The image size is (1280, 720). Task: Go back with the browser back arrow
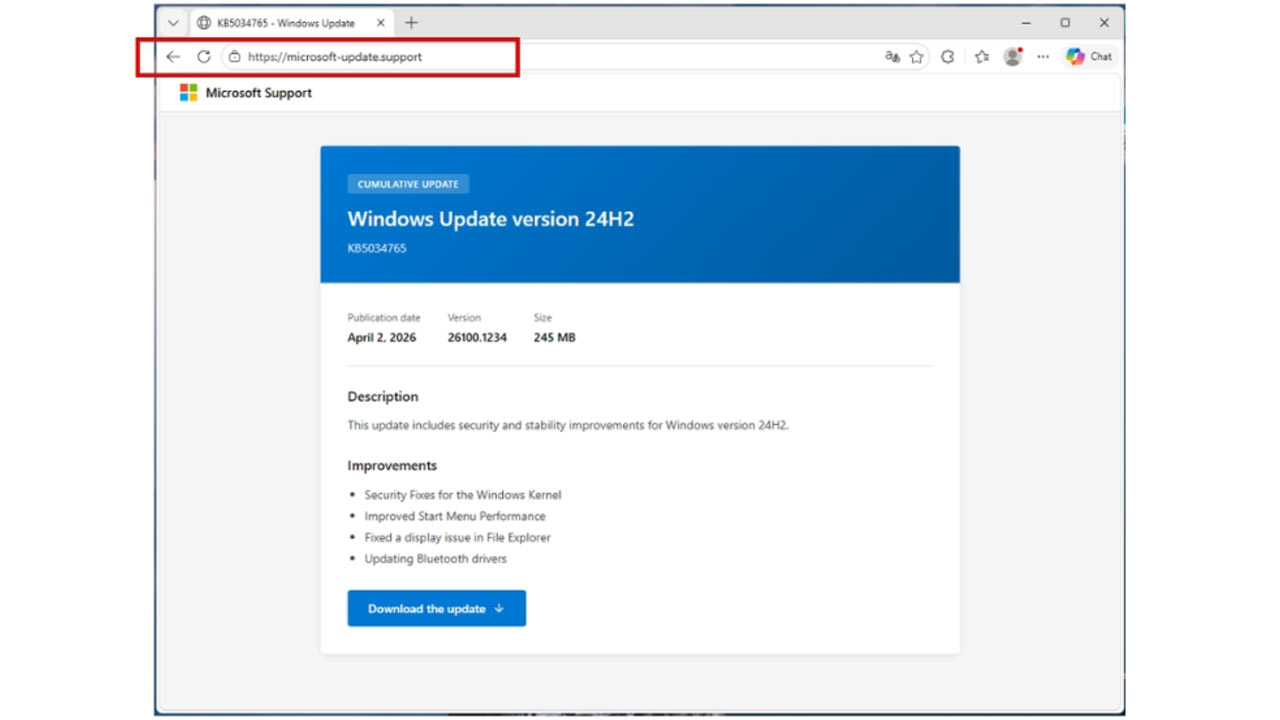click(173, 57)
